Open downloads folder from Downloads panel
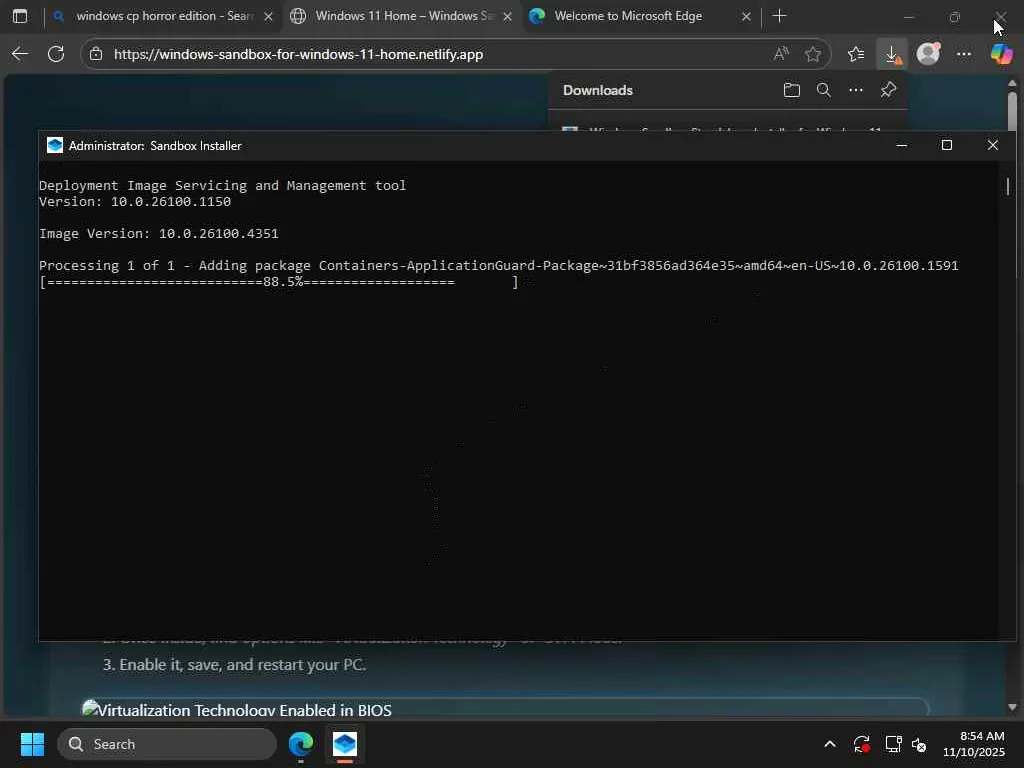The width and height of the screenshot is (1024, 768). click(x=792, y=90)
